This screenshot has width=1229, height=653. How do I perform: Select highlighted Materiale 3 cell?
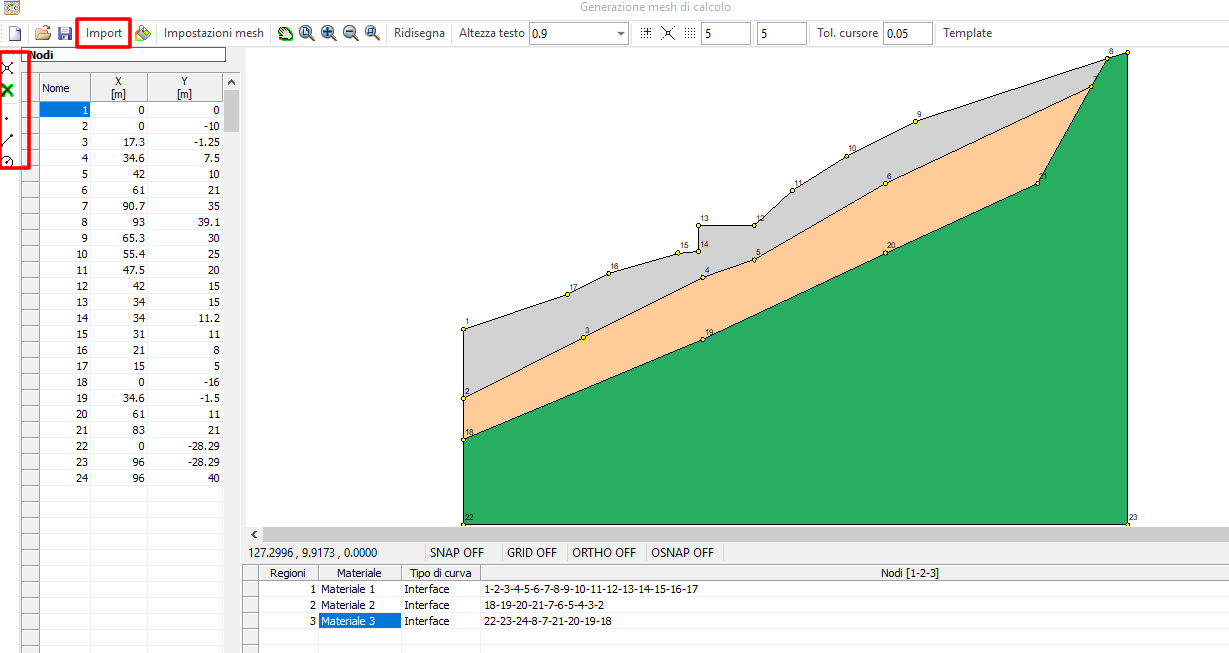[359, 621]
